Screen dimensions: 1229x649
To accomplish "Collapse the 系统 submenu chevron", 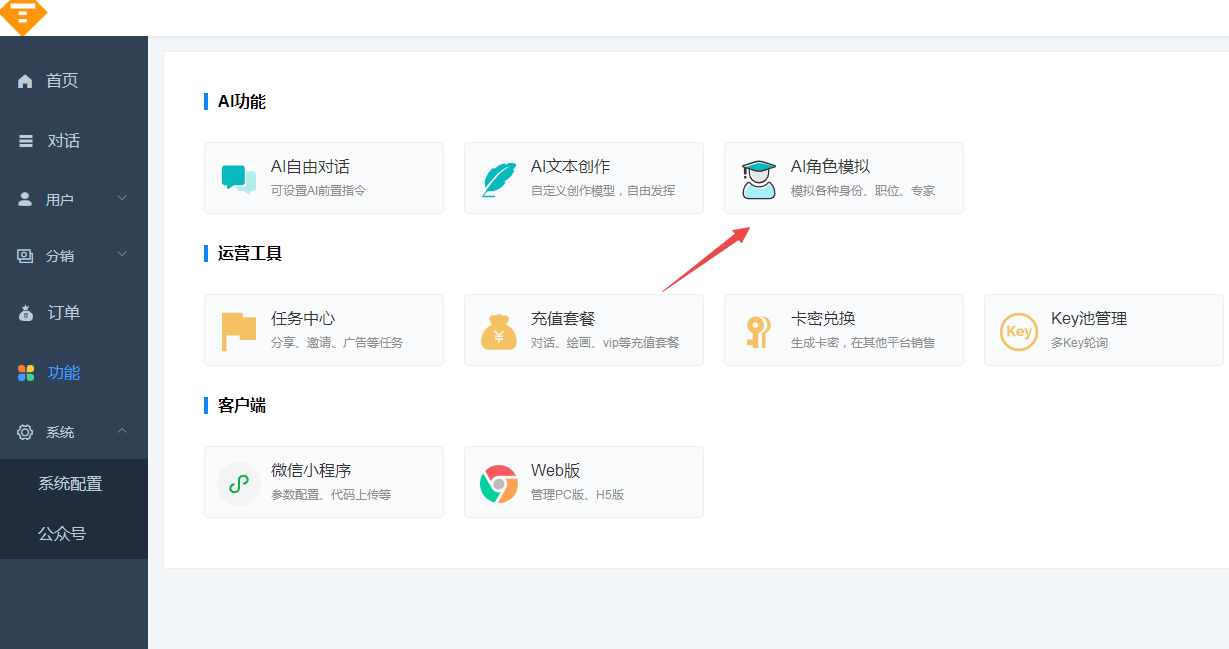I will coord(122,431).
